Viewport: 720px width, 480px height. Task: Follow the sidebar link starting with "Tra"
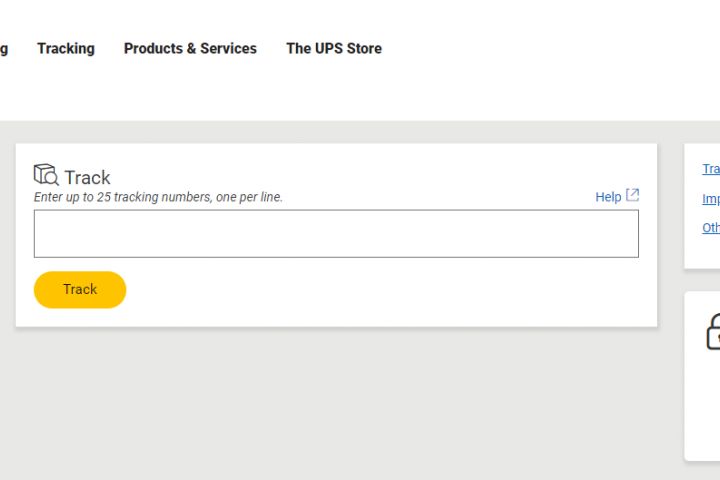pos(711,169)
